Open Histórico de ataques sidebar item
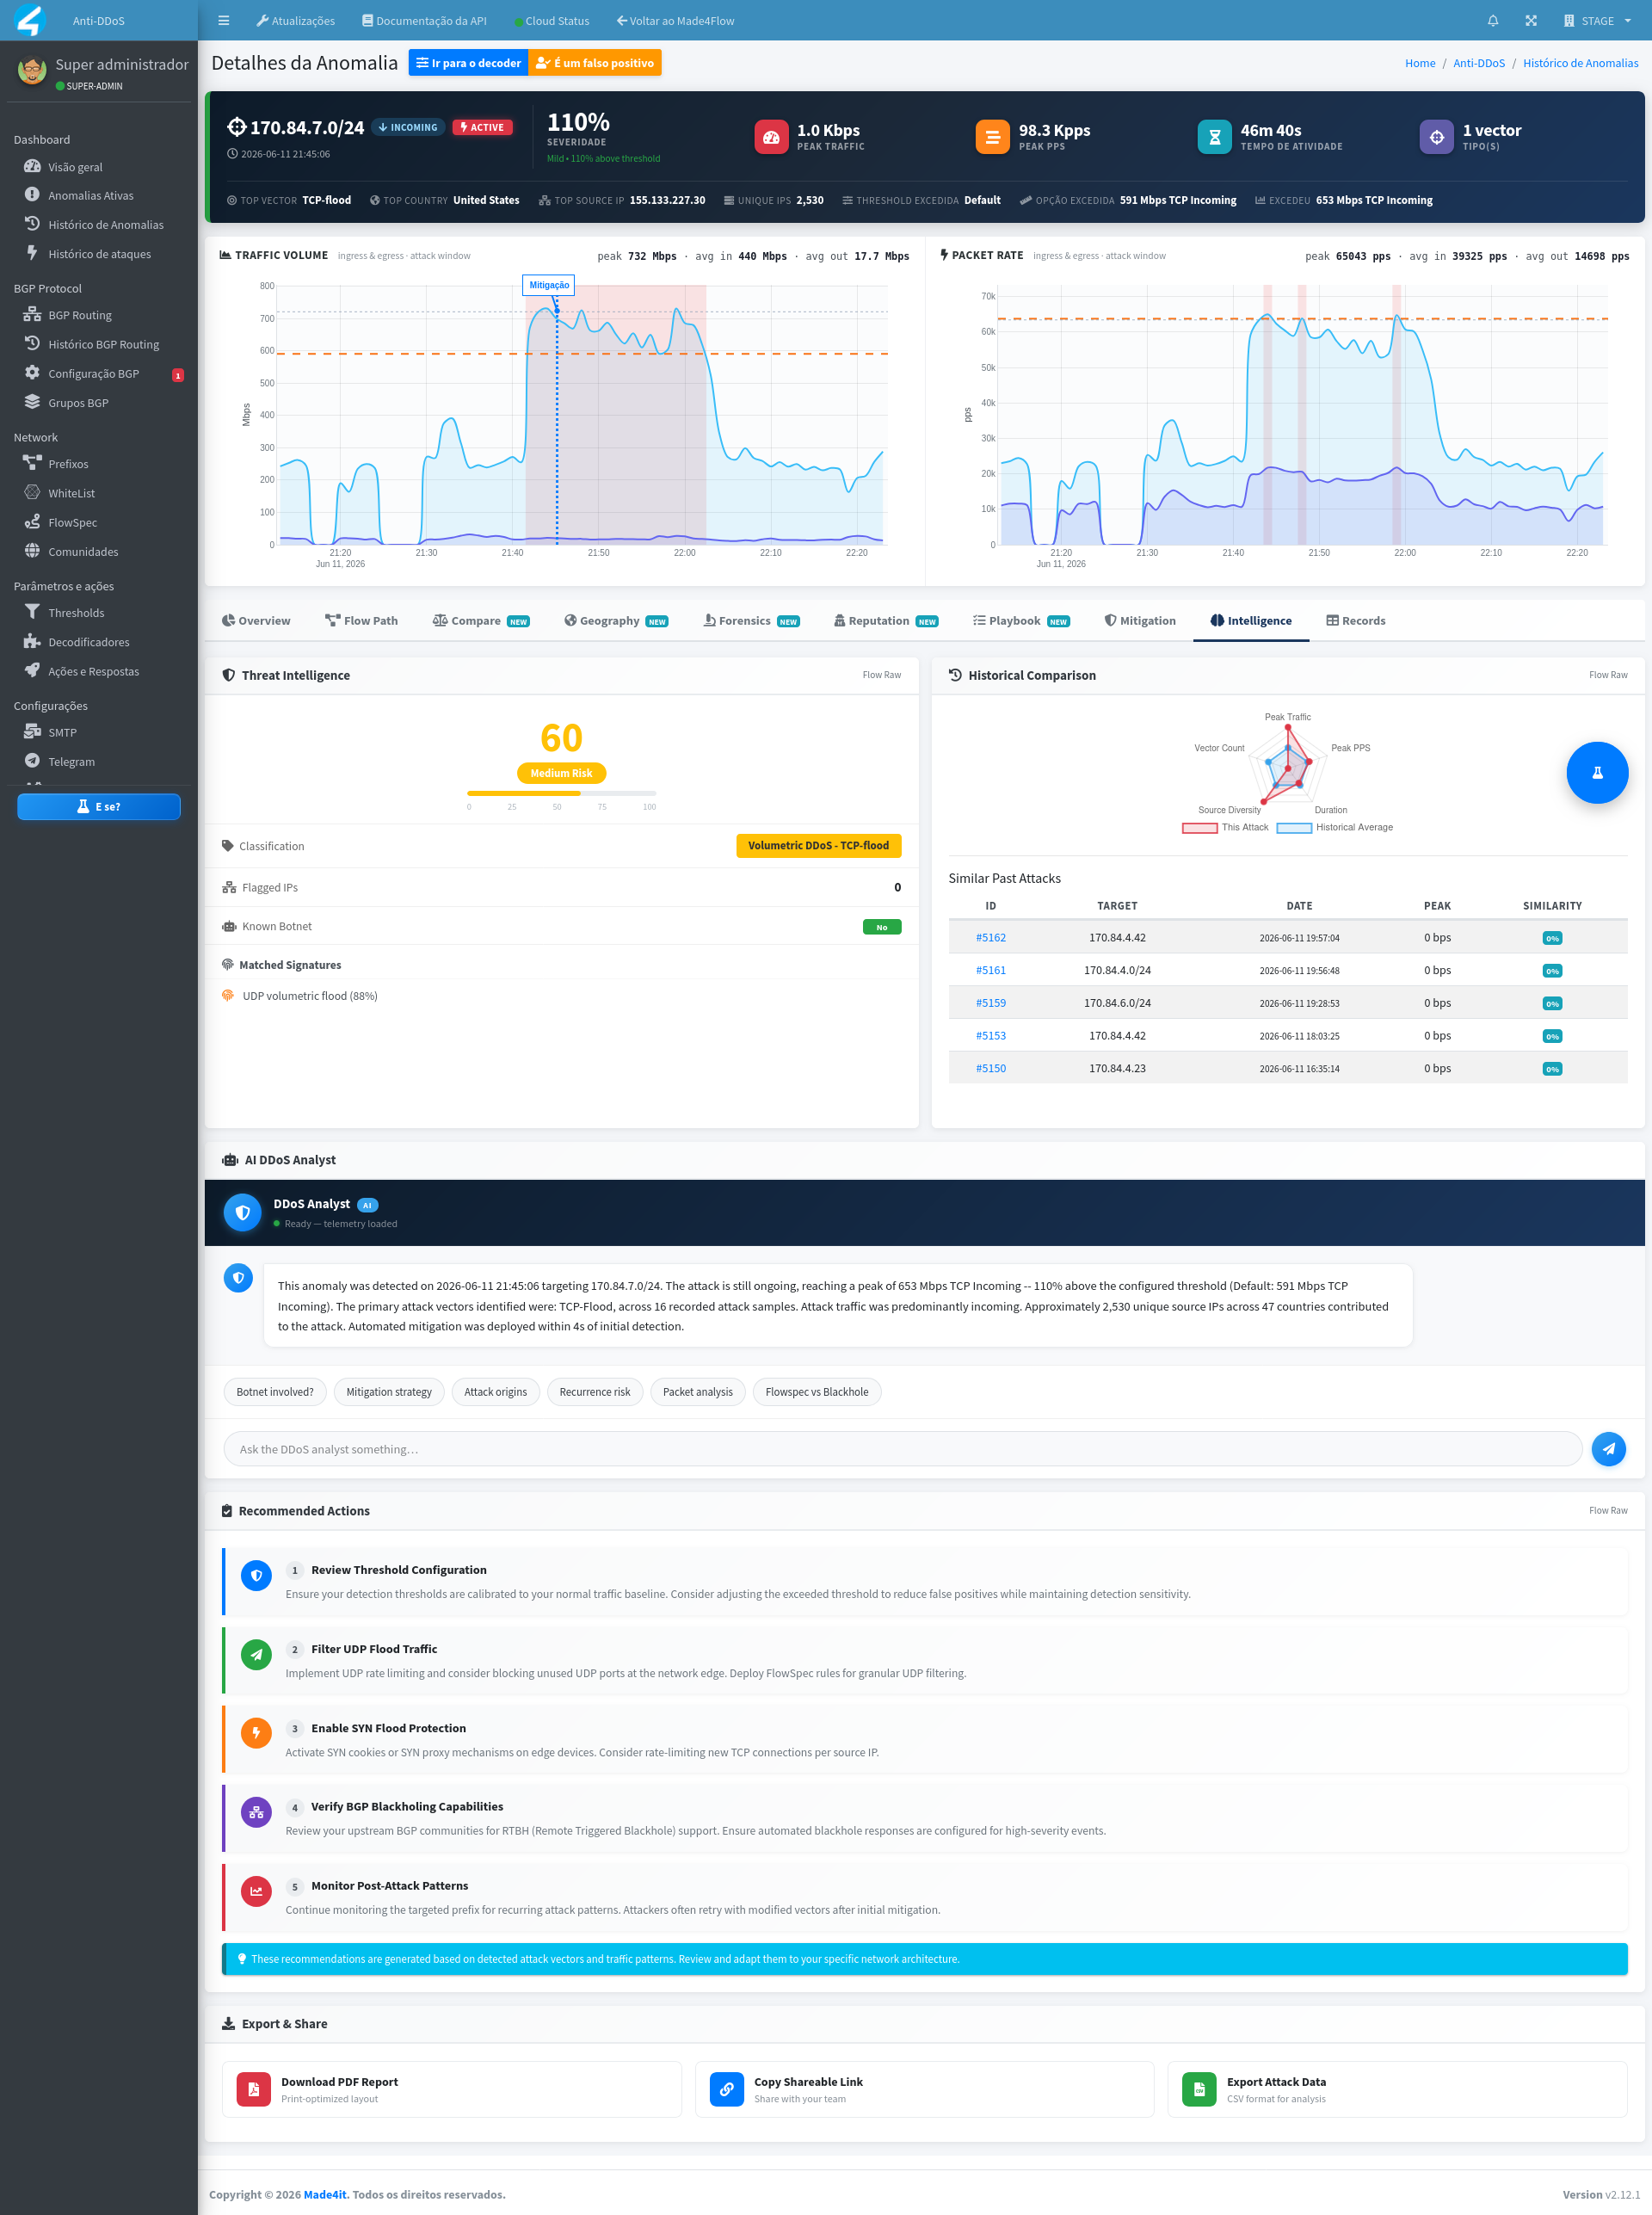 pos(98,253)
